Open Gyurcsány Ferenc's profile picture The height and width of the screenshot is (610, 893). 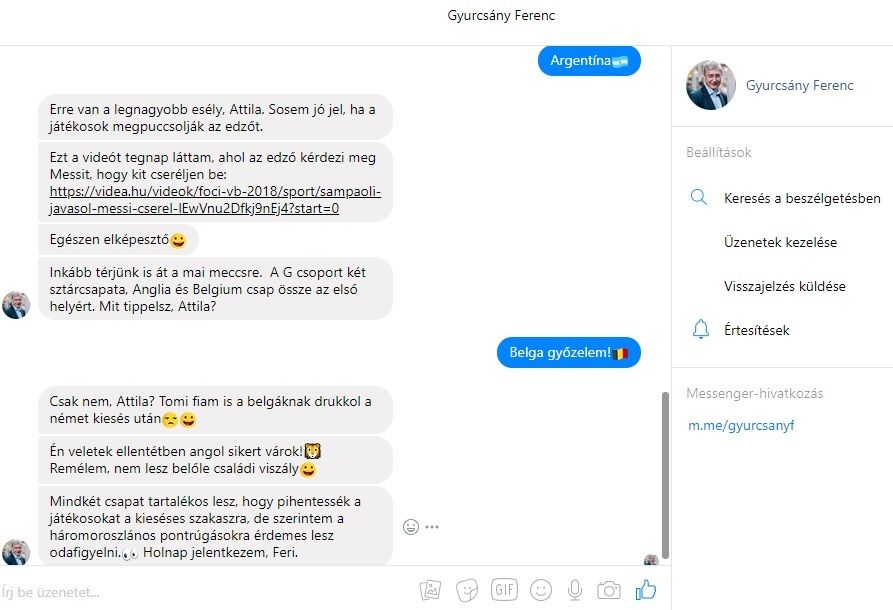point(711,85)
